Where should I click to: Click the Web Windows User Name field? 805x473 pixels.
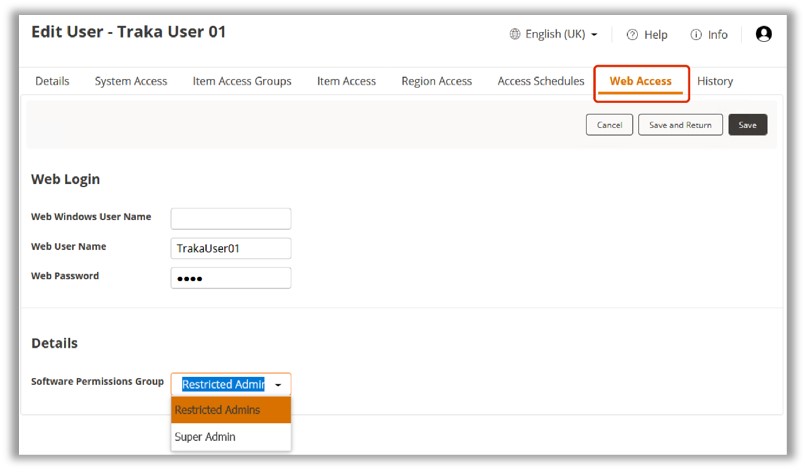[x=231, y=218]
